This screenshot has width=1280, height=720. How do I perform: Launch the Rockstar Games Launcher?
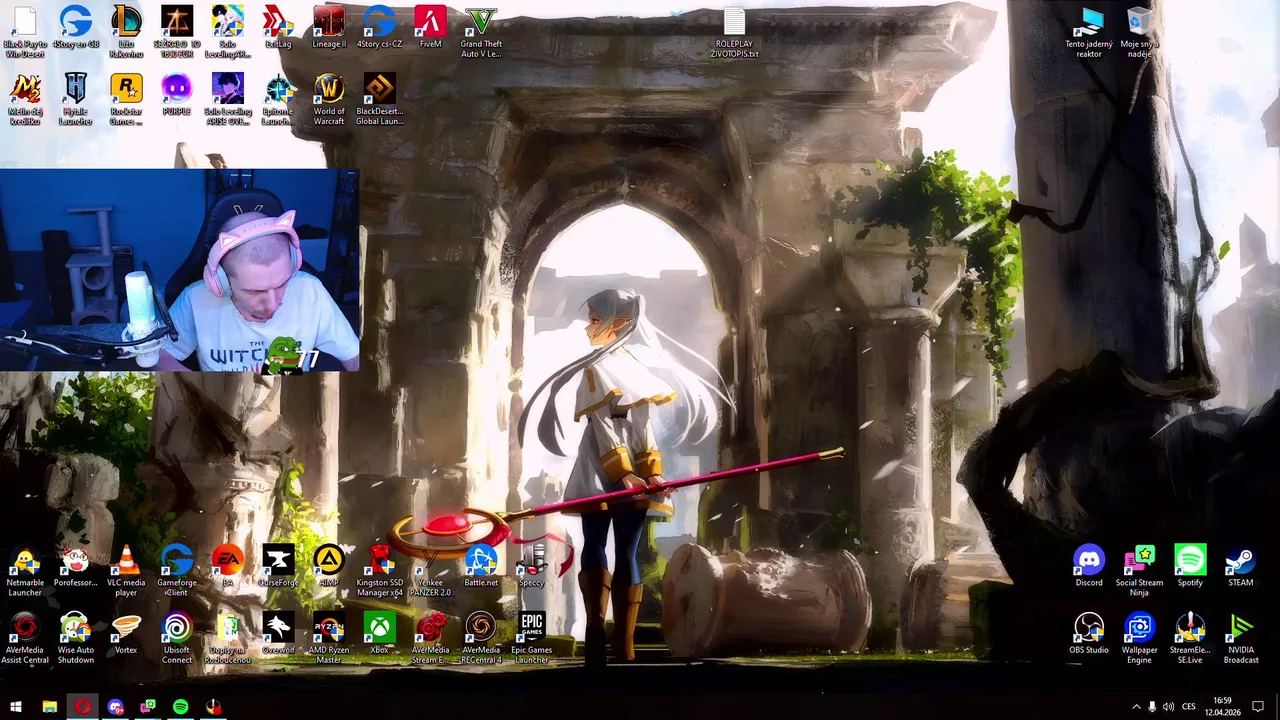pyautogui.click(x=126, y=99)
